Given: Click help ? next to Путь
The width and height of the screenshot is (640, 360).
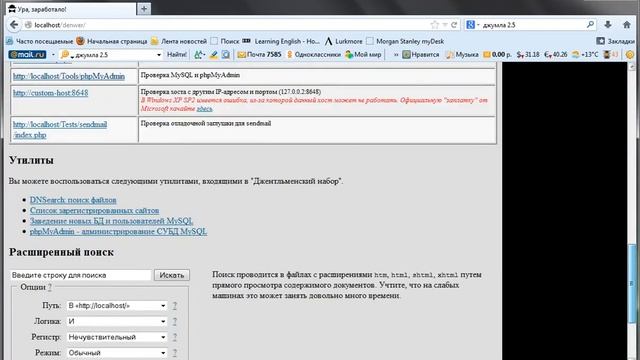Looking at the screenshot, I should pyautogui.click(x=174, y=305).
